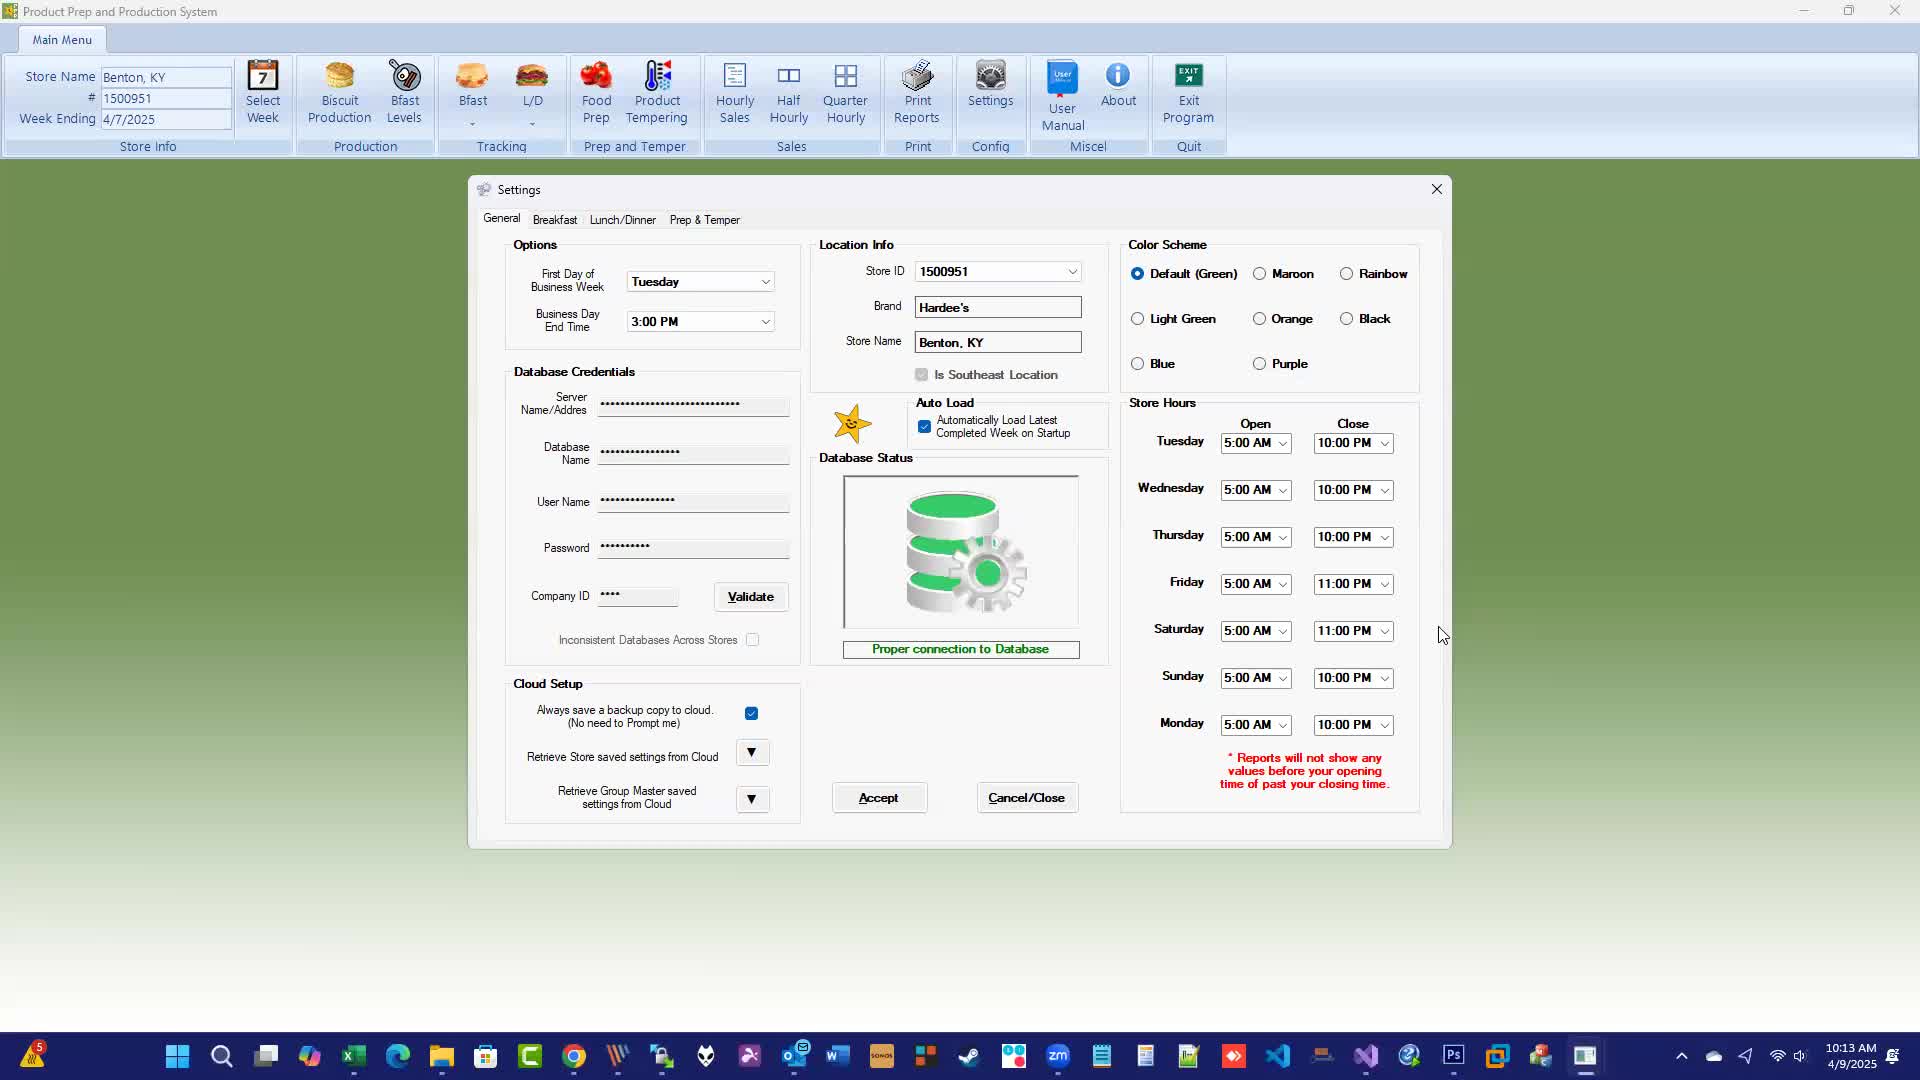Switch to Lunch/Dinner tab

623,220
